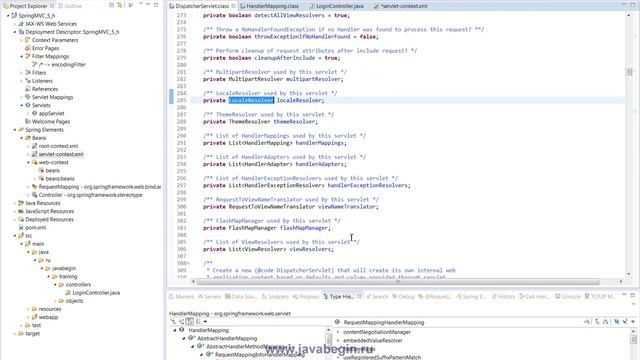Collapse the SpringMVC_5_h project node

click(x=8, y=16)
